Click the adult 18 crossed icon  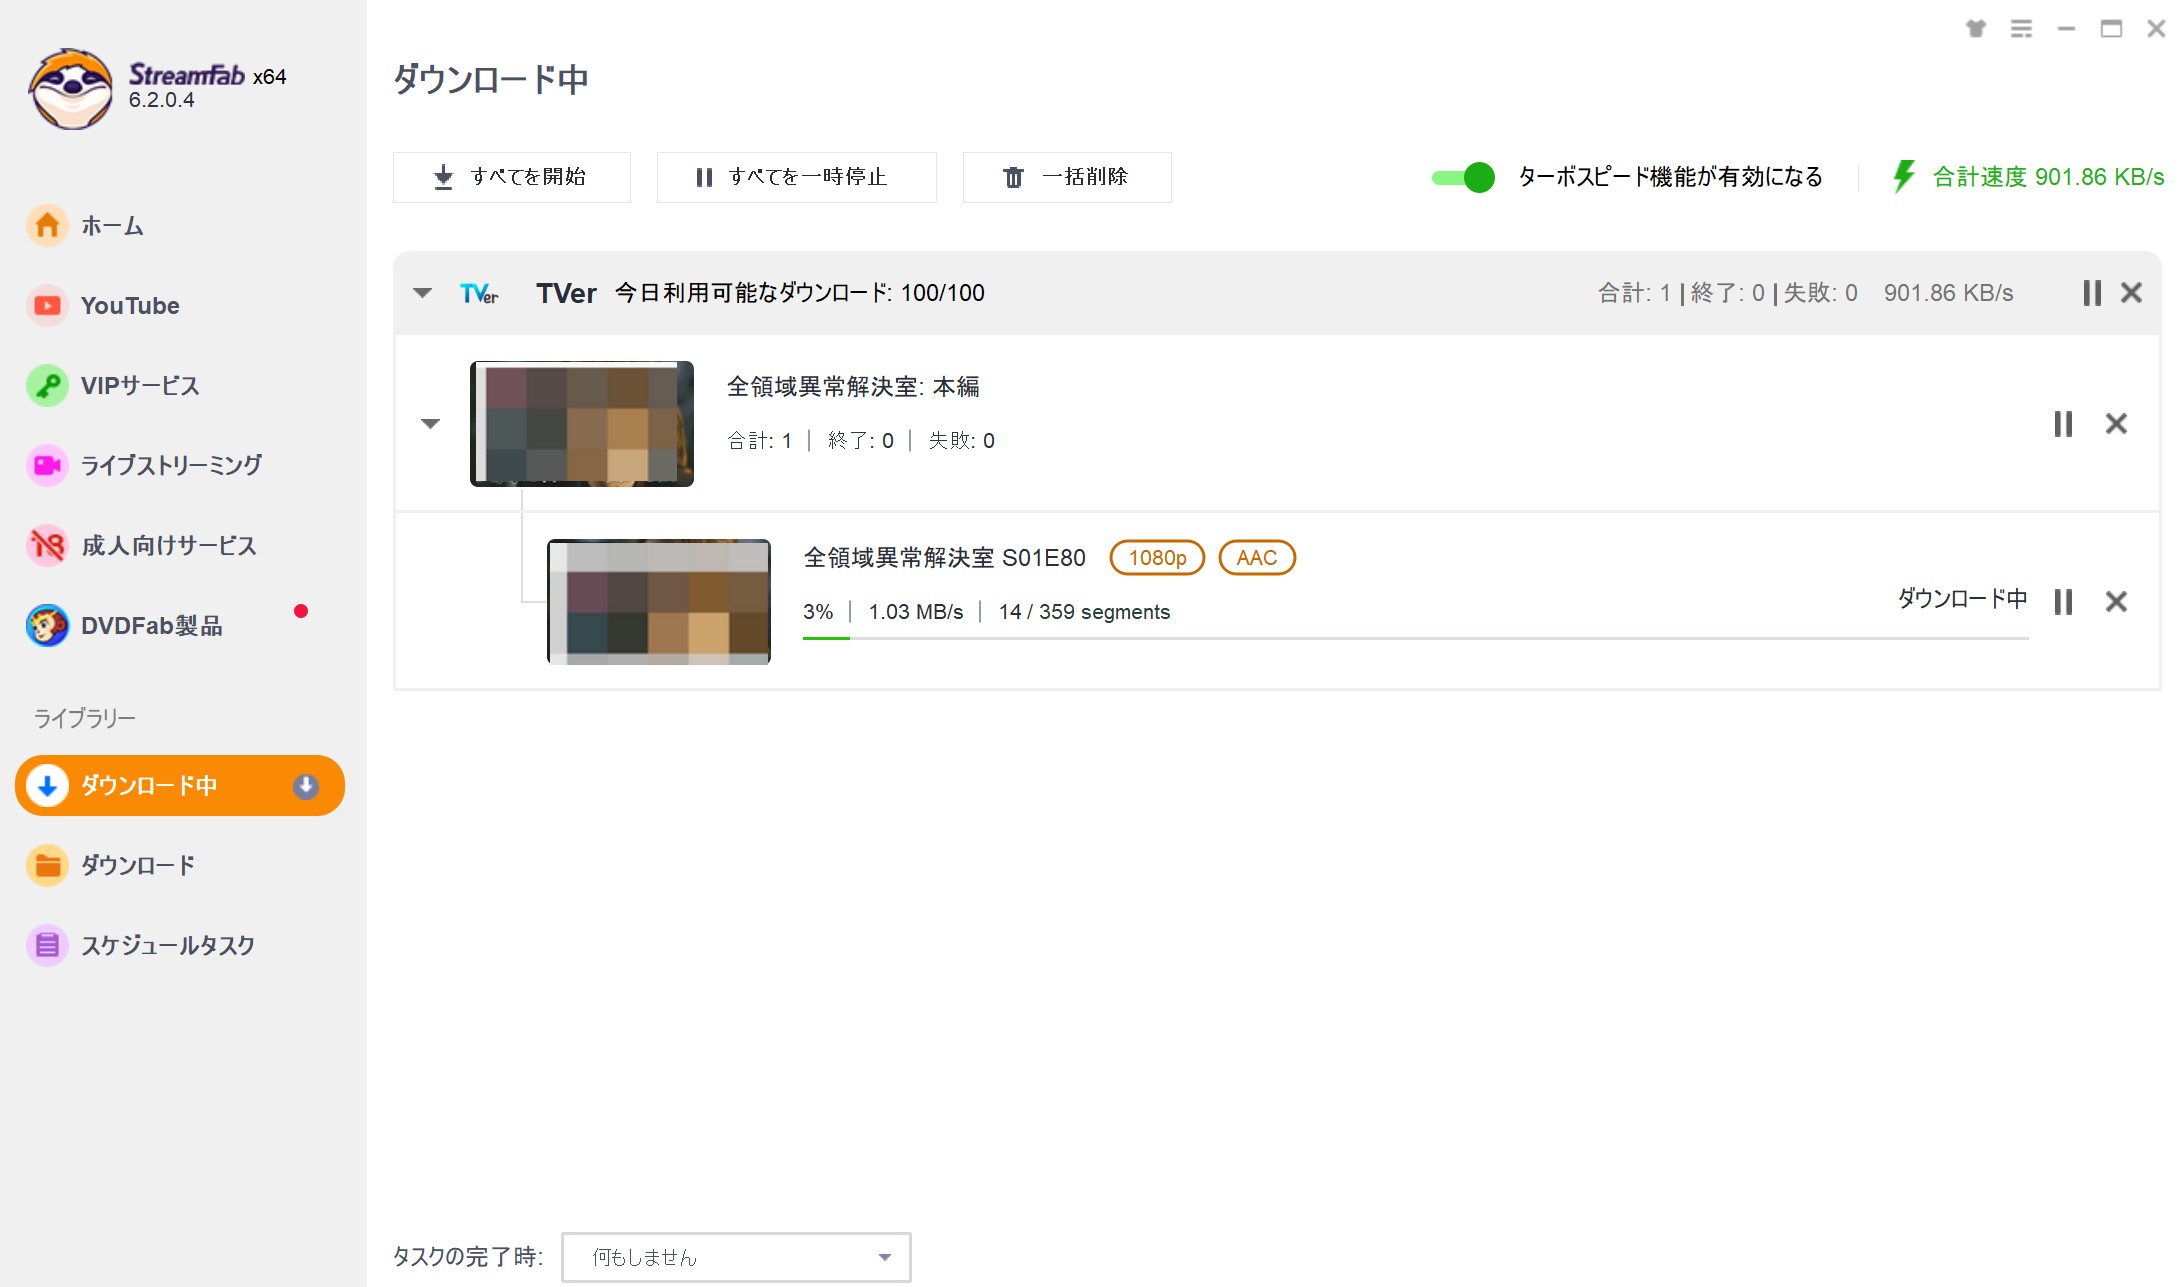(x=47, y=546)
